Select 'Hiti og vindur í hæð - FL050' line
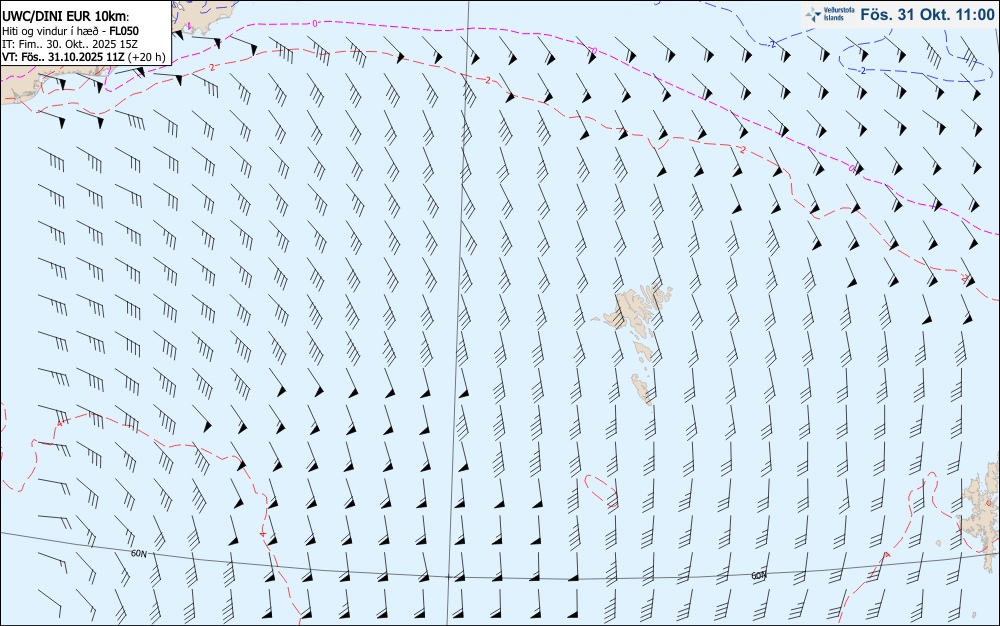 point(70,31)
